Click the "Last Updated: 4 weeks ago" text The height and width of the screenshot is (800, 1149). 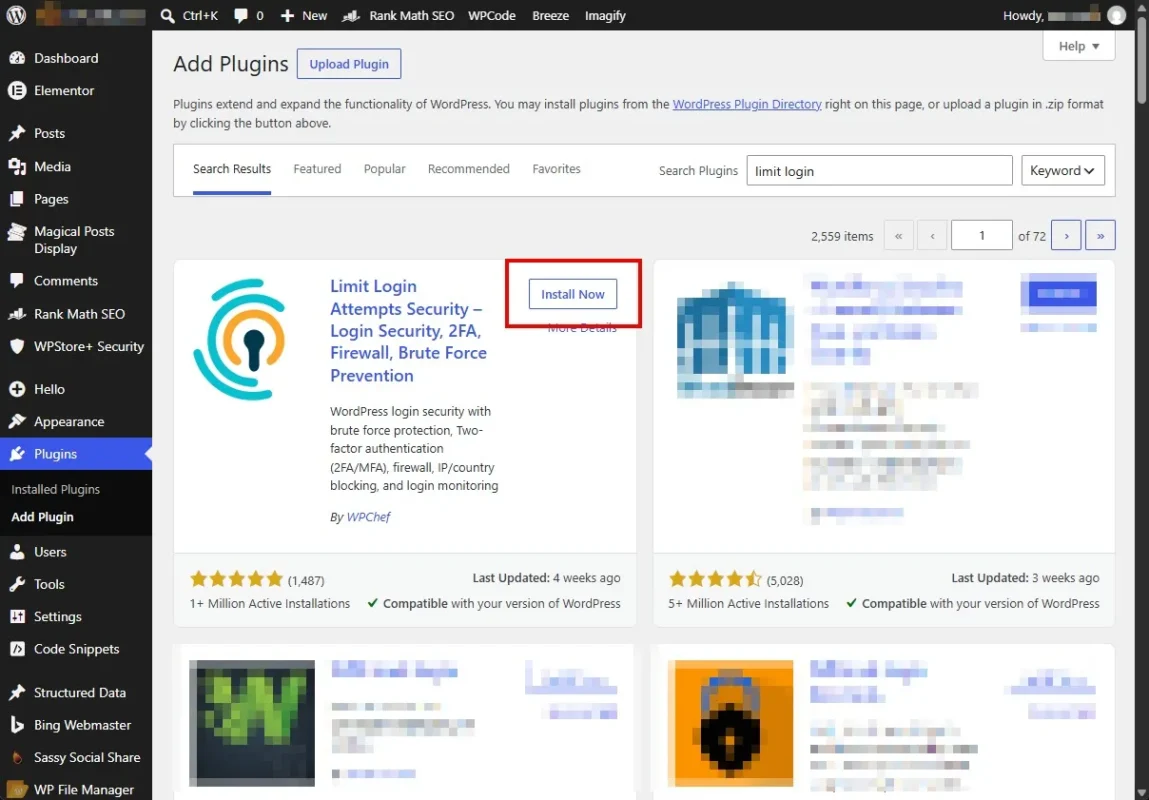coord(546,578)
